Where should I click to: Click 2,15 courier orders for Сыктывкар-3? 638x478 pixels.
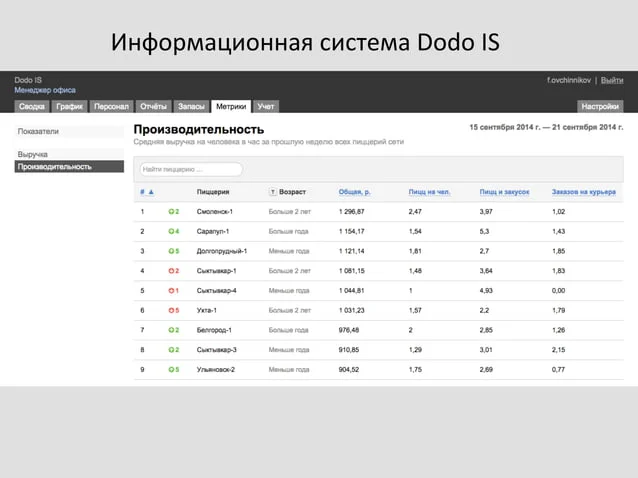[558, 350]
